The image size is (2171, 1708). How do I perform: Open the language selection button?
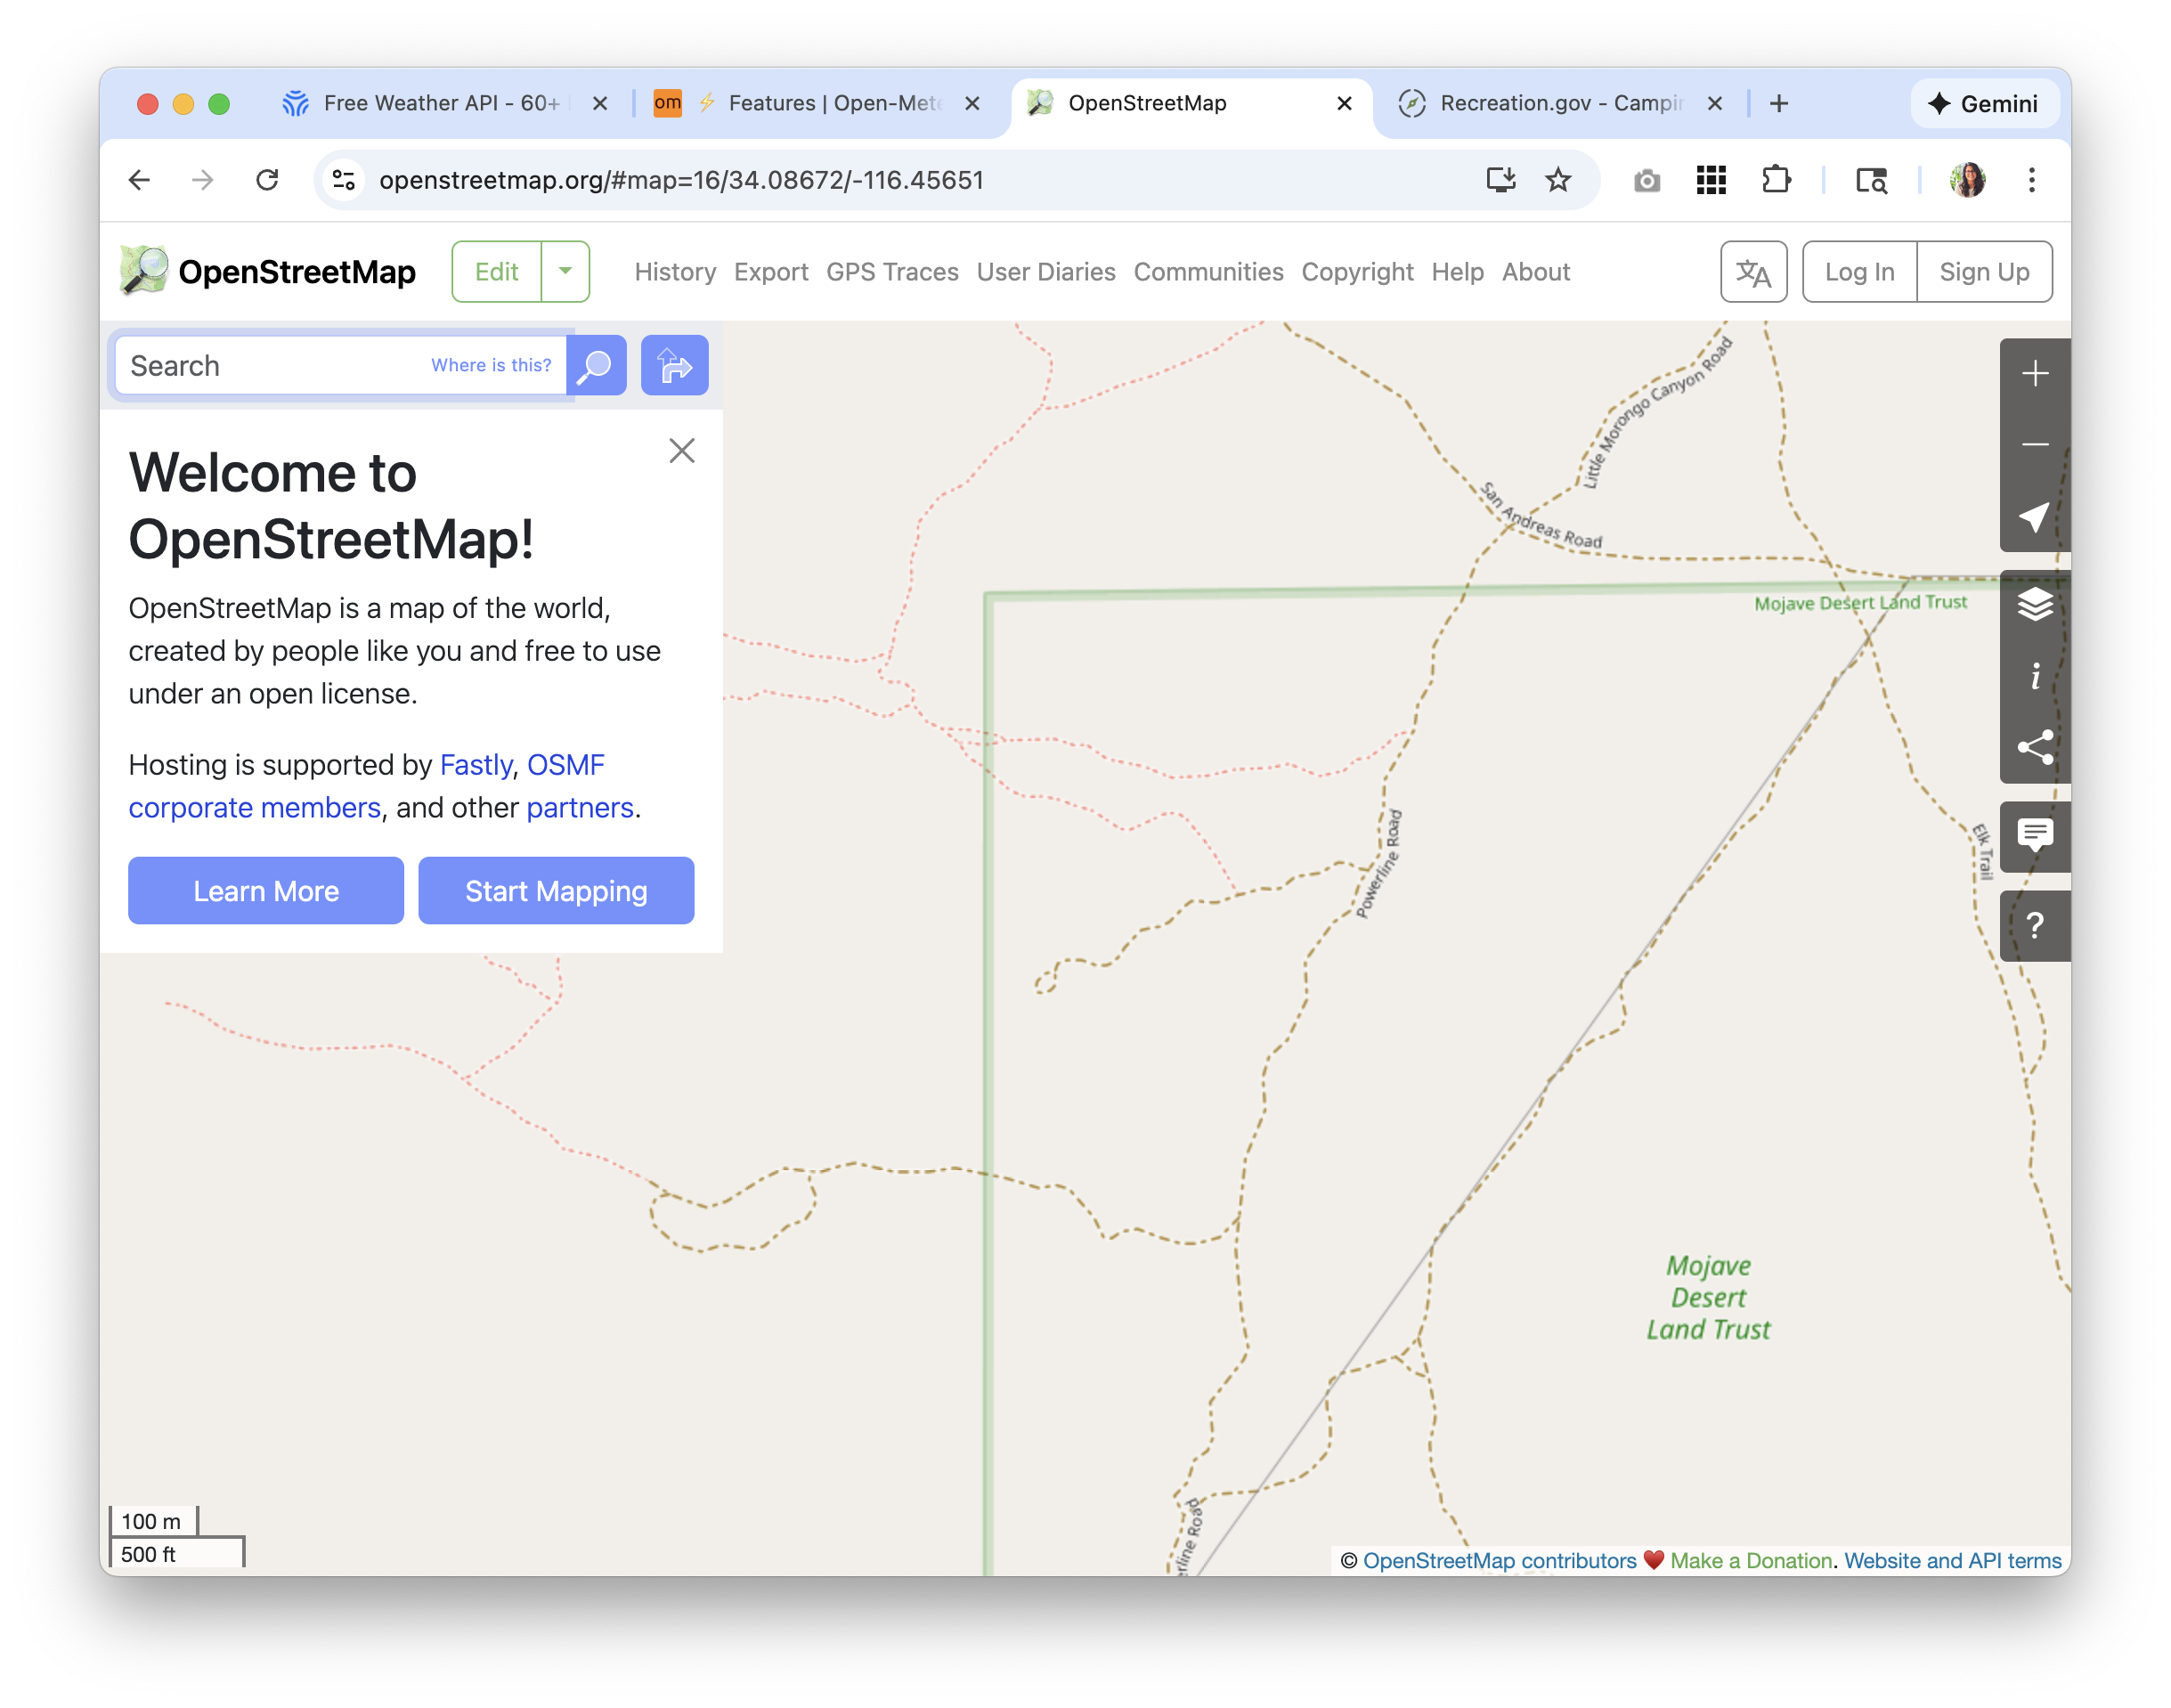(x=1753, y=272)
